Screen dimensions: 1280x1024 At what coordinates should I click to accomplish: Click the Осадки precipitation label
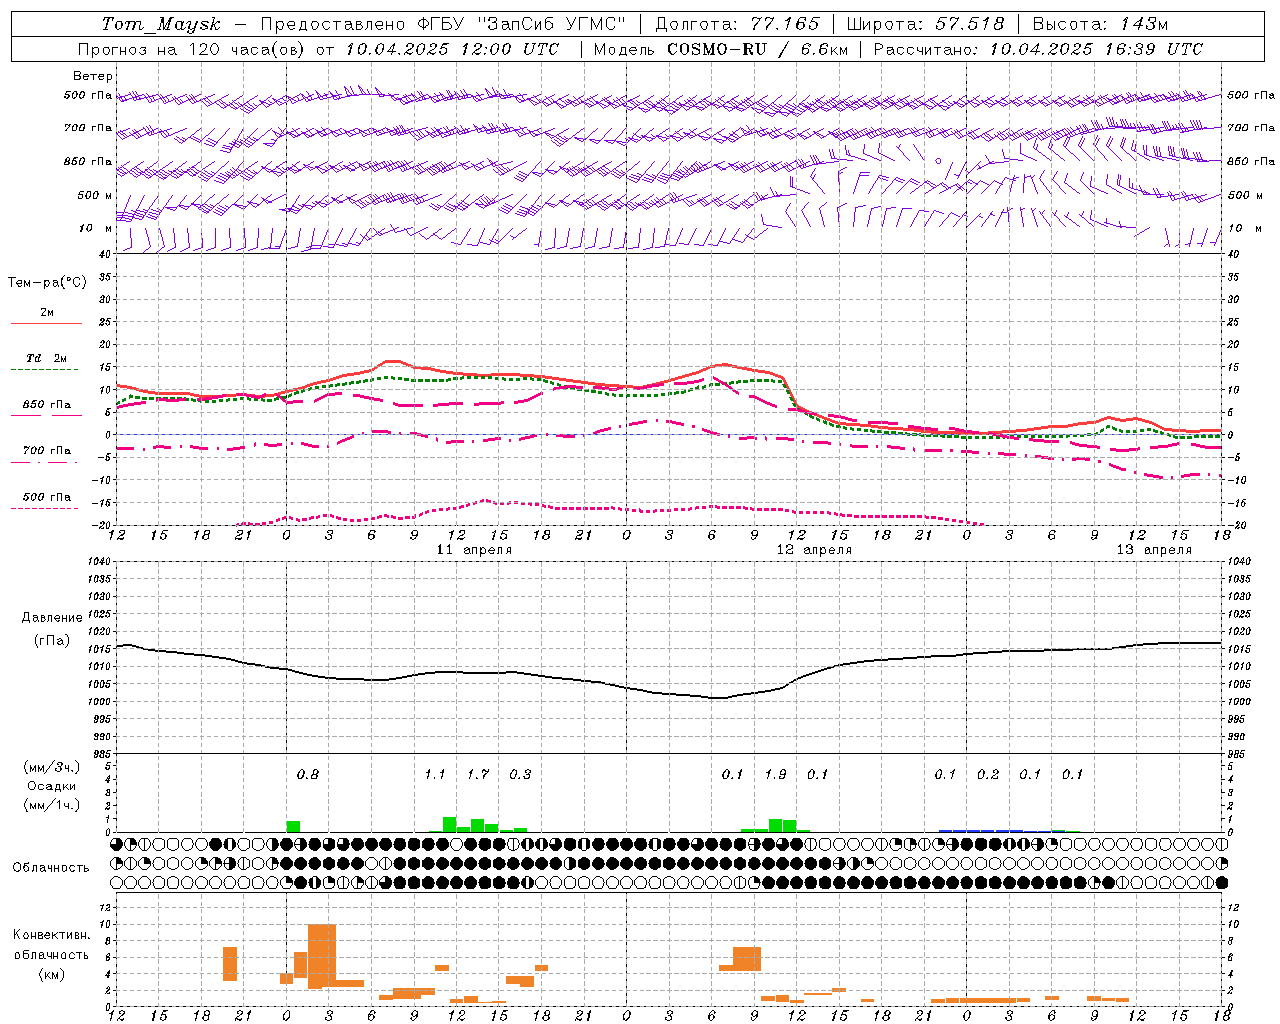coord(51,786)
